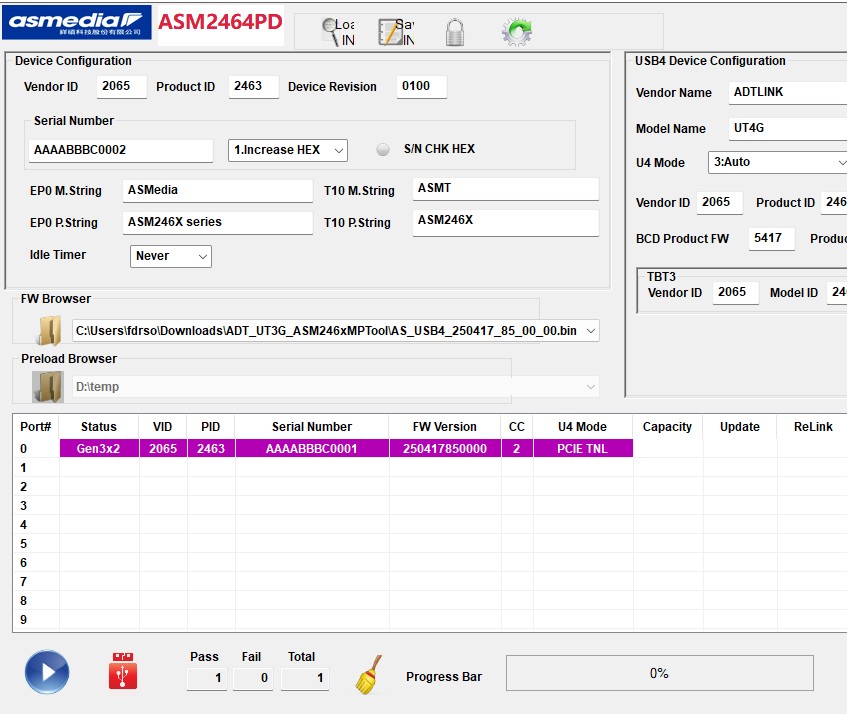
Task: Click the red USB device icon
Action: coord(123,671)
